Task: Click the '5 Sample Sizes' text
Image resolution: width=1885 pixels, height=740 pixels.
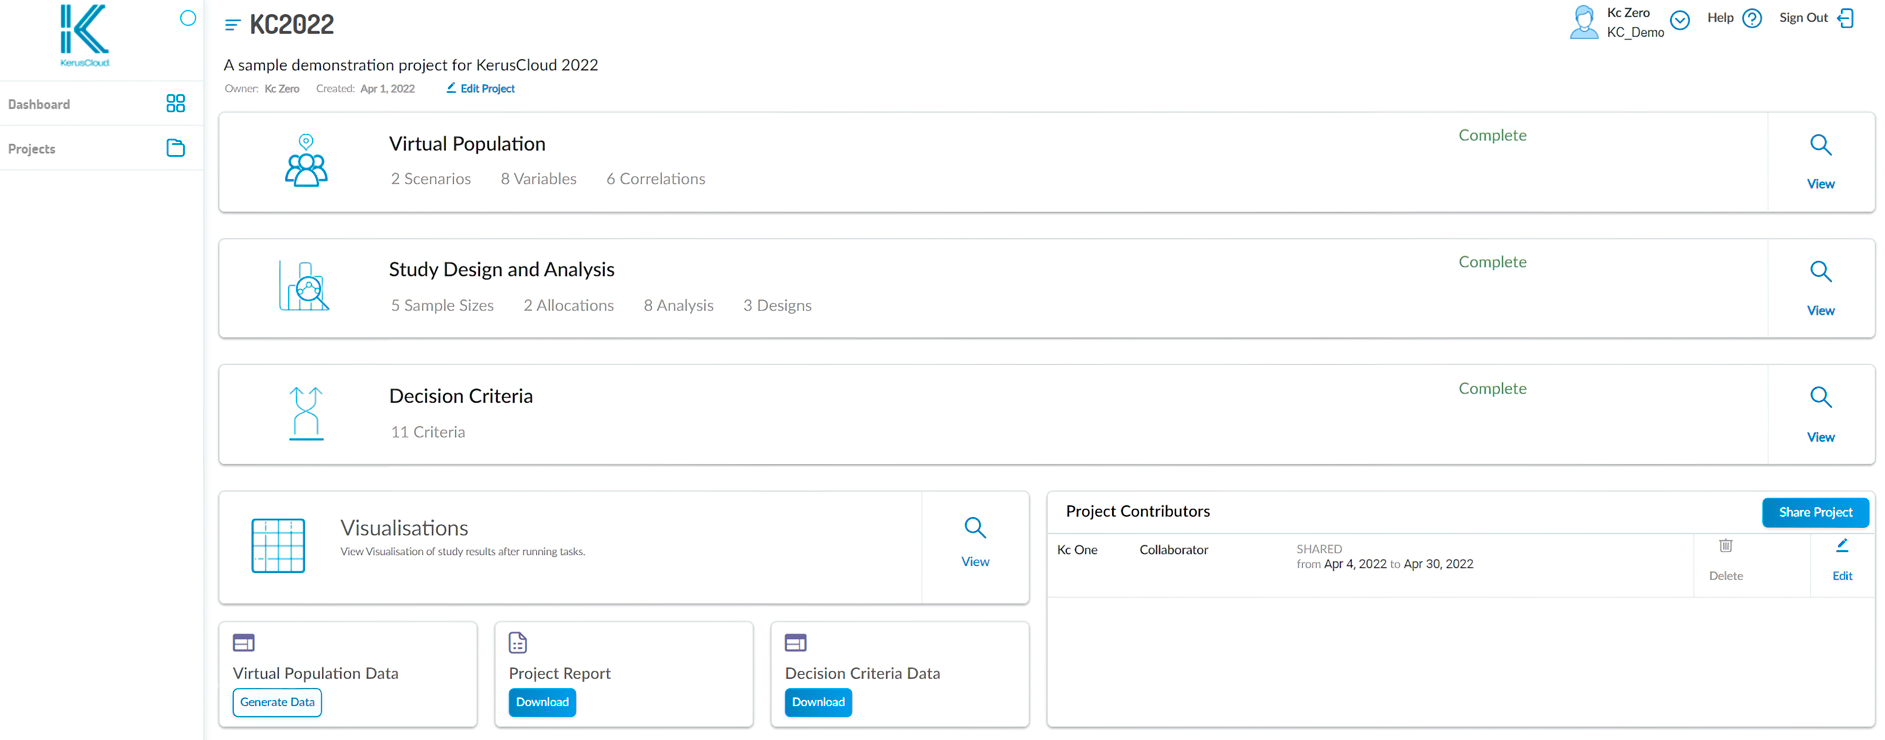Action: tap(442, 306)
